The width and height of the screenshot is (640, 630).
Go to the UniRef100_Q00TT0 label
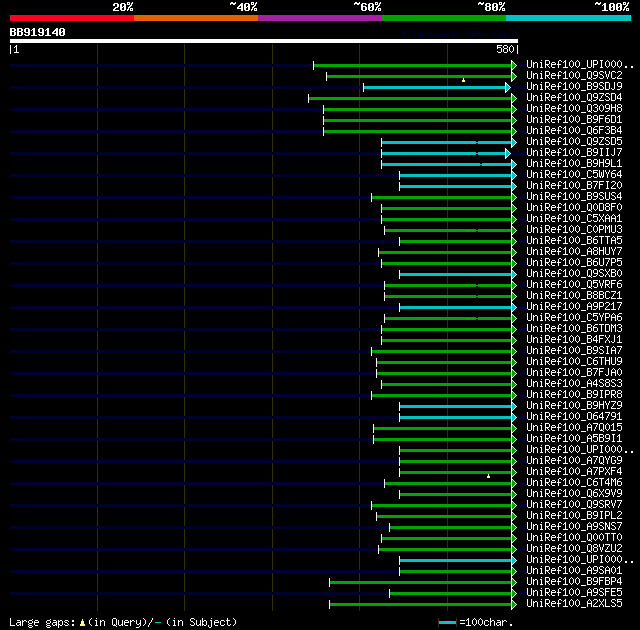pos(574,538)
